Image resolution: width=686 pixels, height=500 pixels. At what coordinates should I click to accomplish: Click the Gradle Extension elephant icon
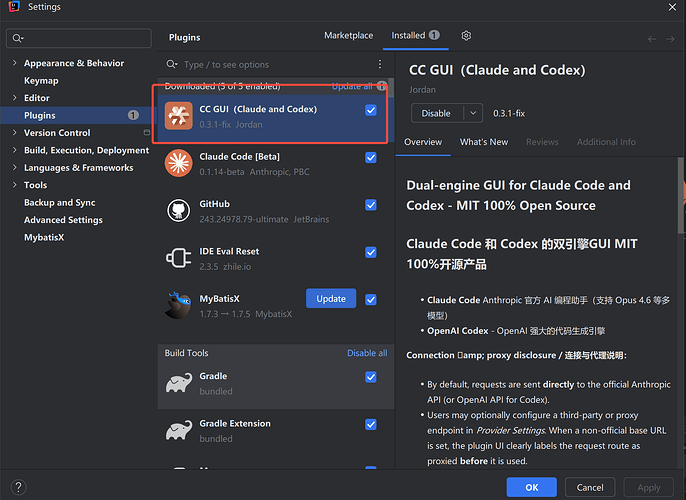pyautogui.click(x=178, y=430)
